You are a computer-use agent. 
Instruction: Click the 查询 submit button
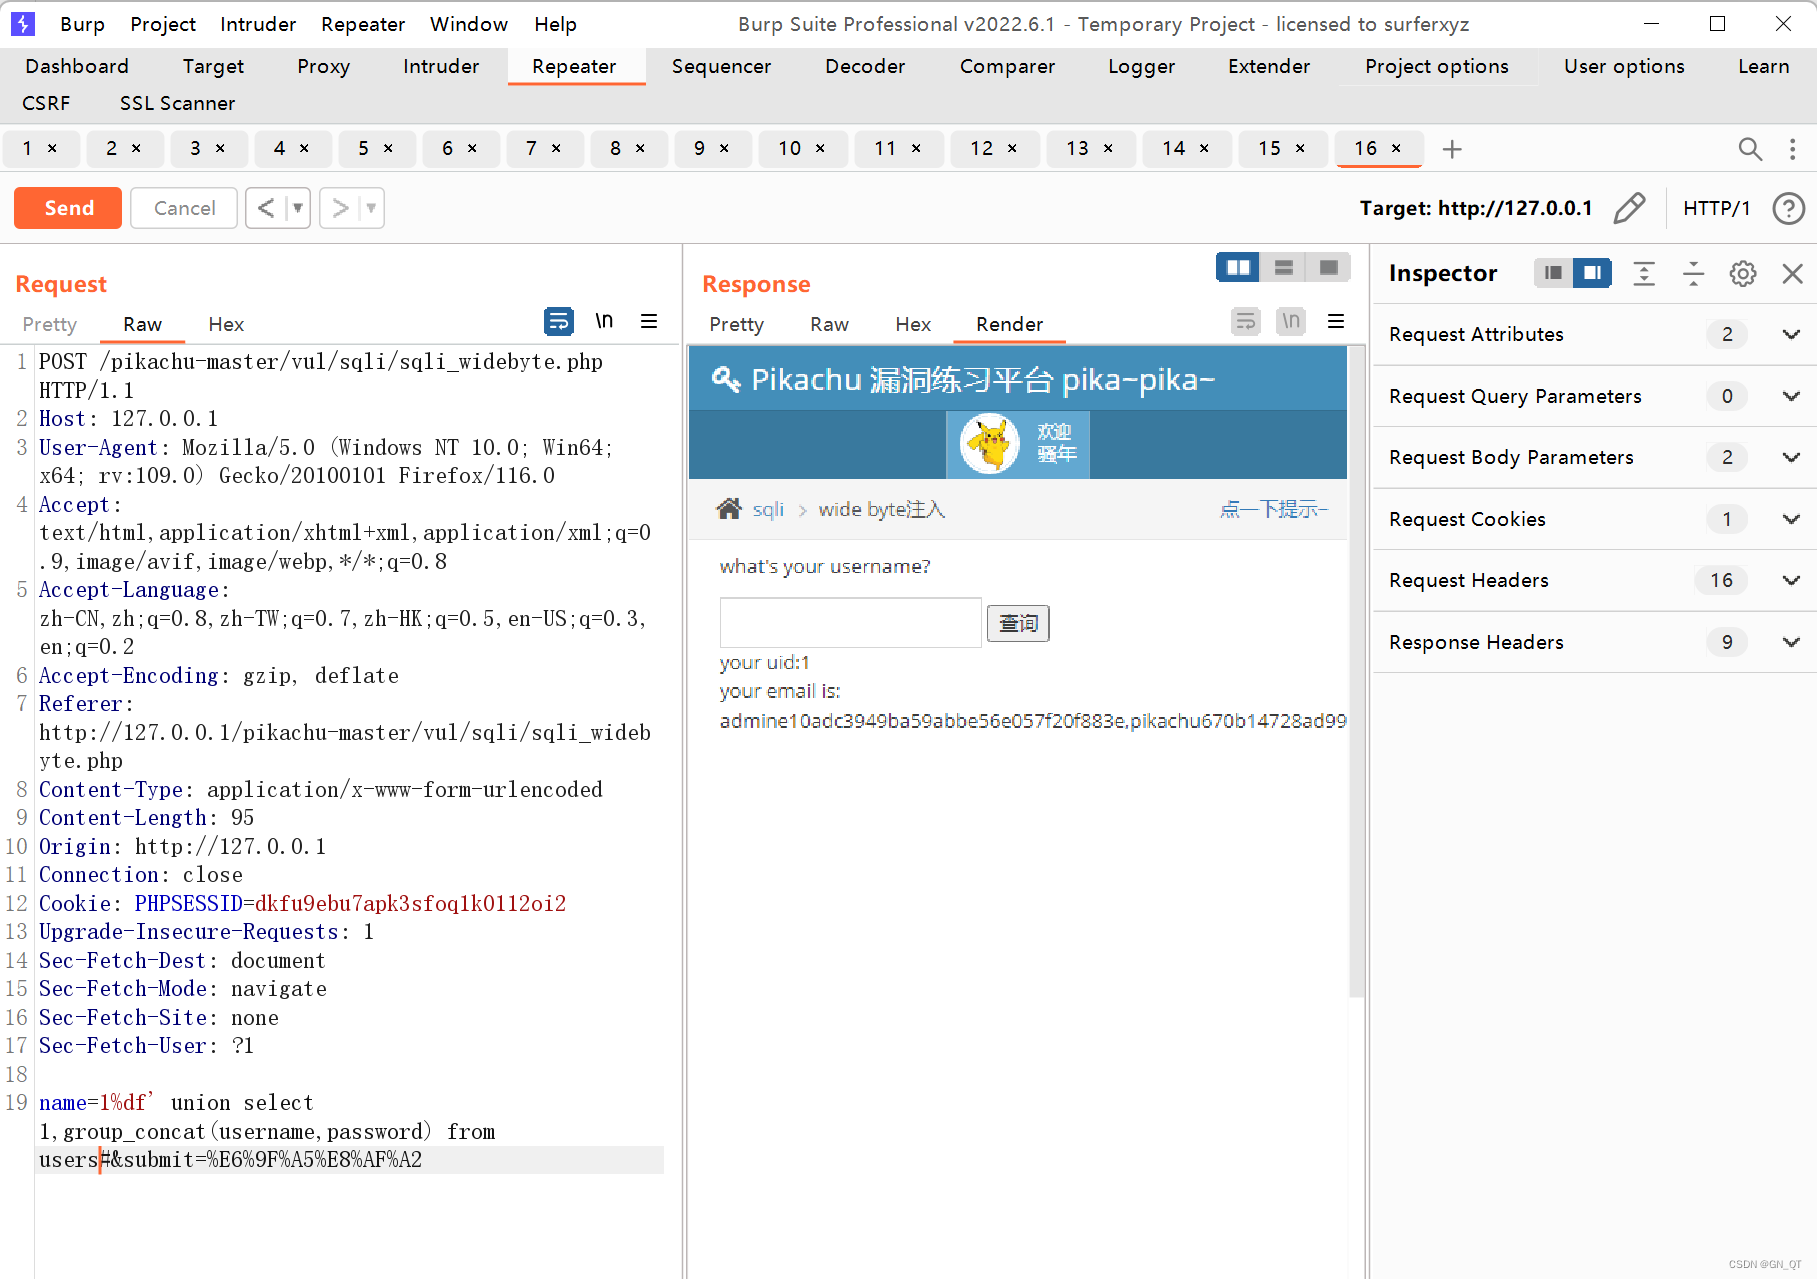(1018, 623)
